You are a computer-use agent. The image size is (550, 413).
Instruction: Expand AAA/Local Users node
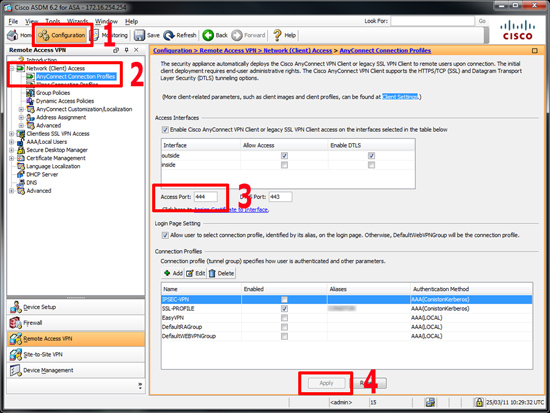[x=12, y=142]
